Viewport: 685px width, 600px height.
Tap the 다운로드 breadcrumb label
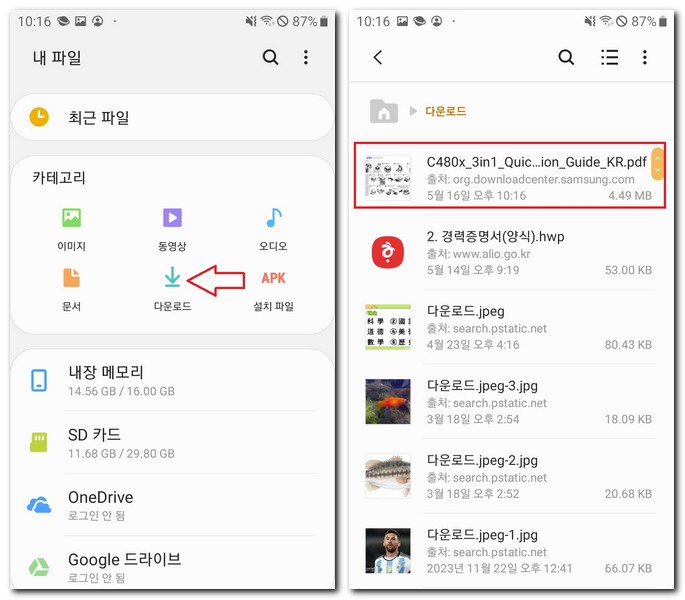446,111
